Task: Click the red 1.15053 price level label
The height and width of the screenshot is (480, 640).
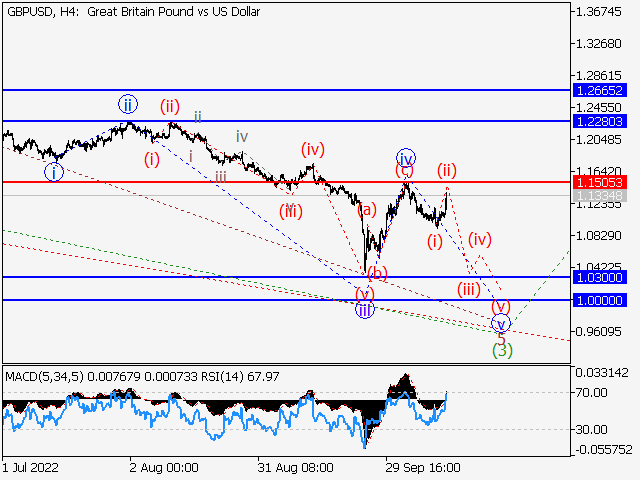Action: tap(600, 182)
